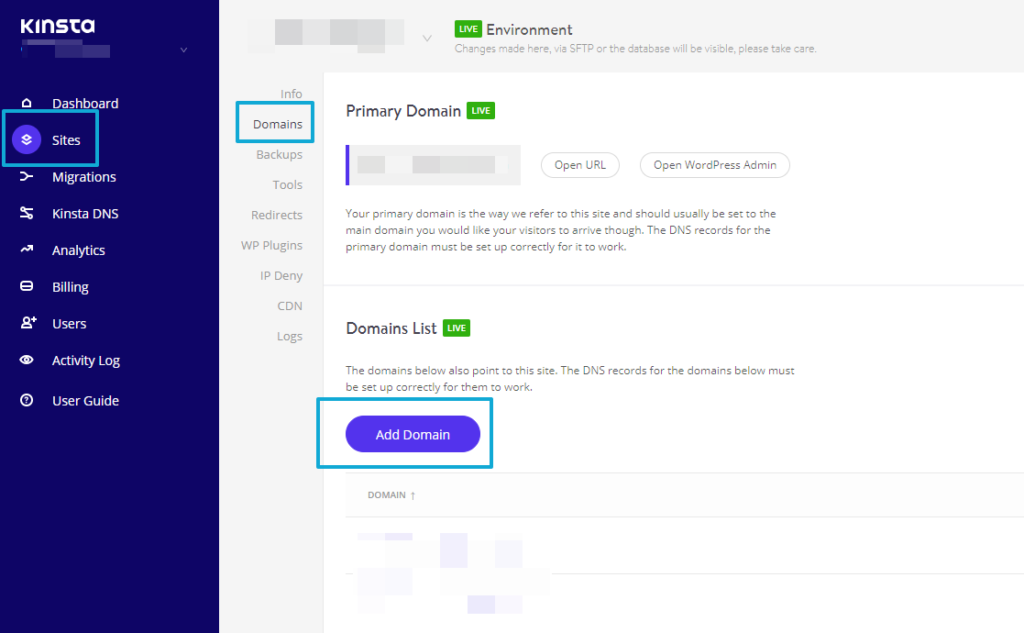Click the Migrations icon
Viewport: 1024px width, 633px height.
tap(26, 176)
